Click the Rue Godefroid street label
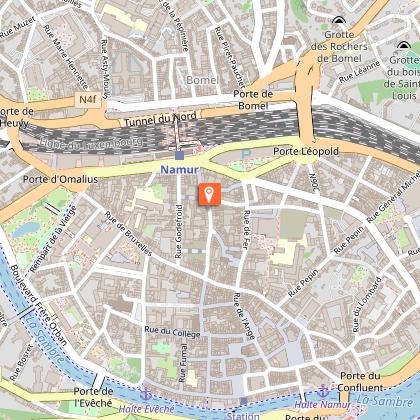This screenshot has width=420, height=420. 179,231
